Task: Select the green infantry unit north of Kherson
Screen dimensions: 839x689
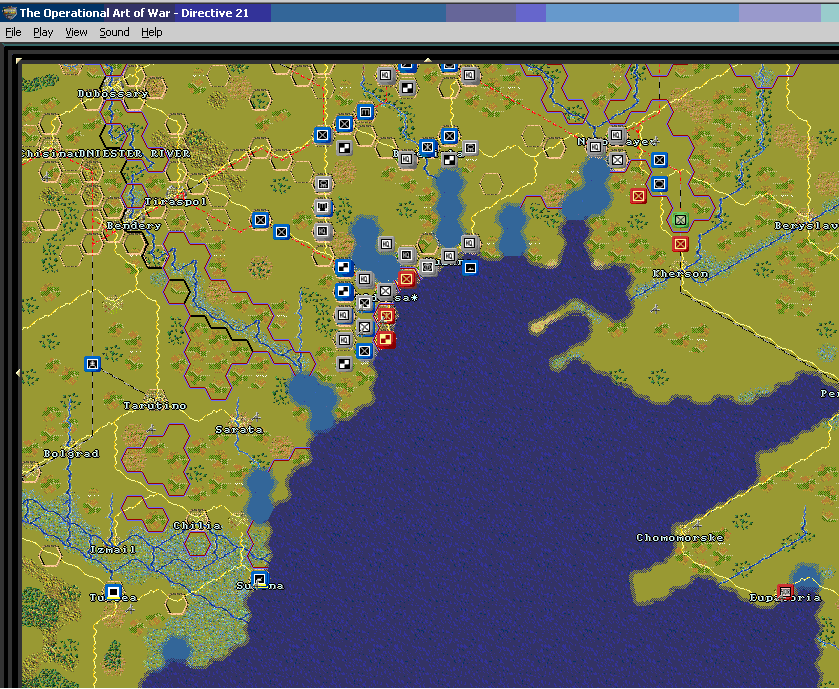Action: point(680,220)
